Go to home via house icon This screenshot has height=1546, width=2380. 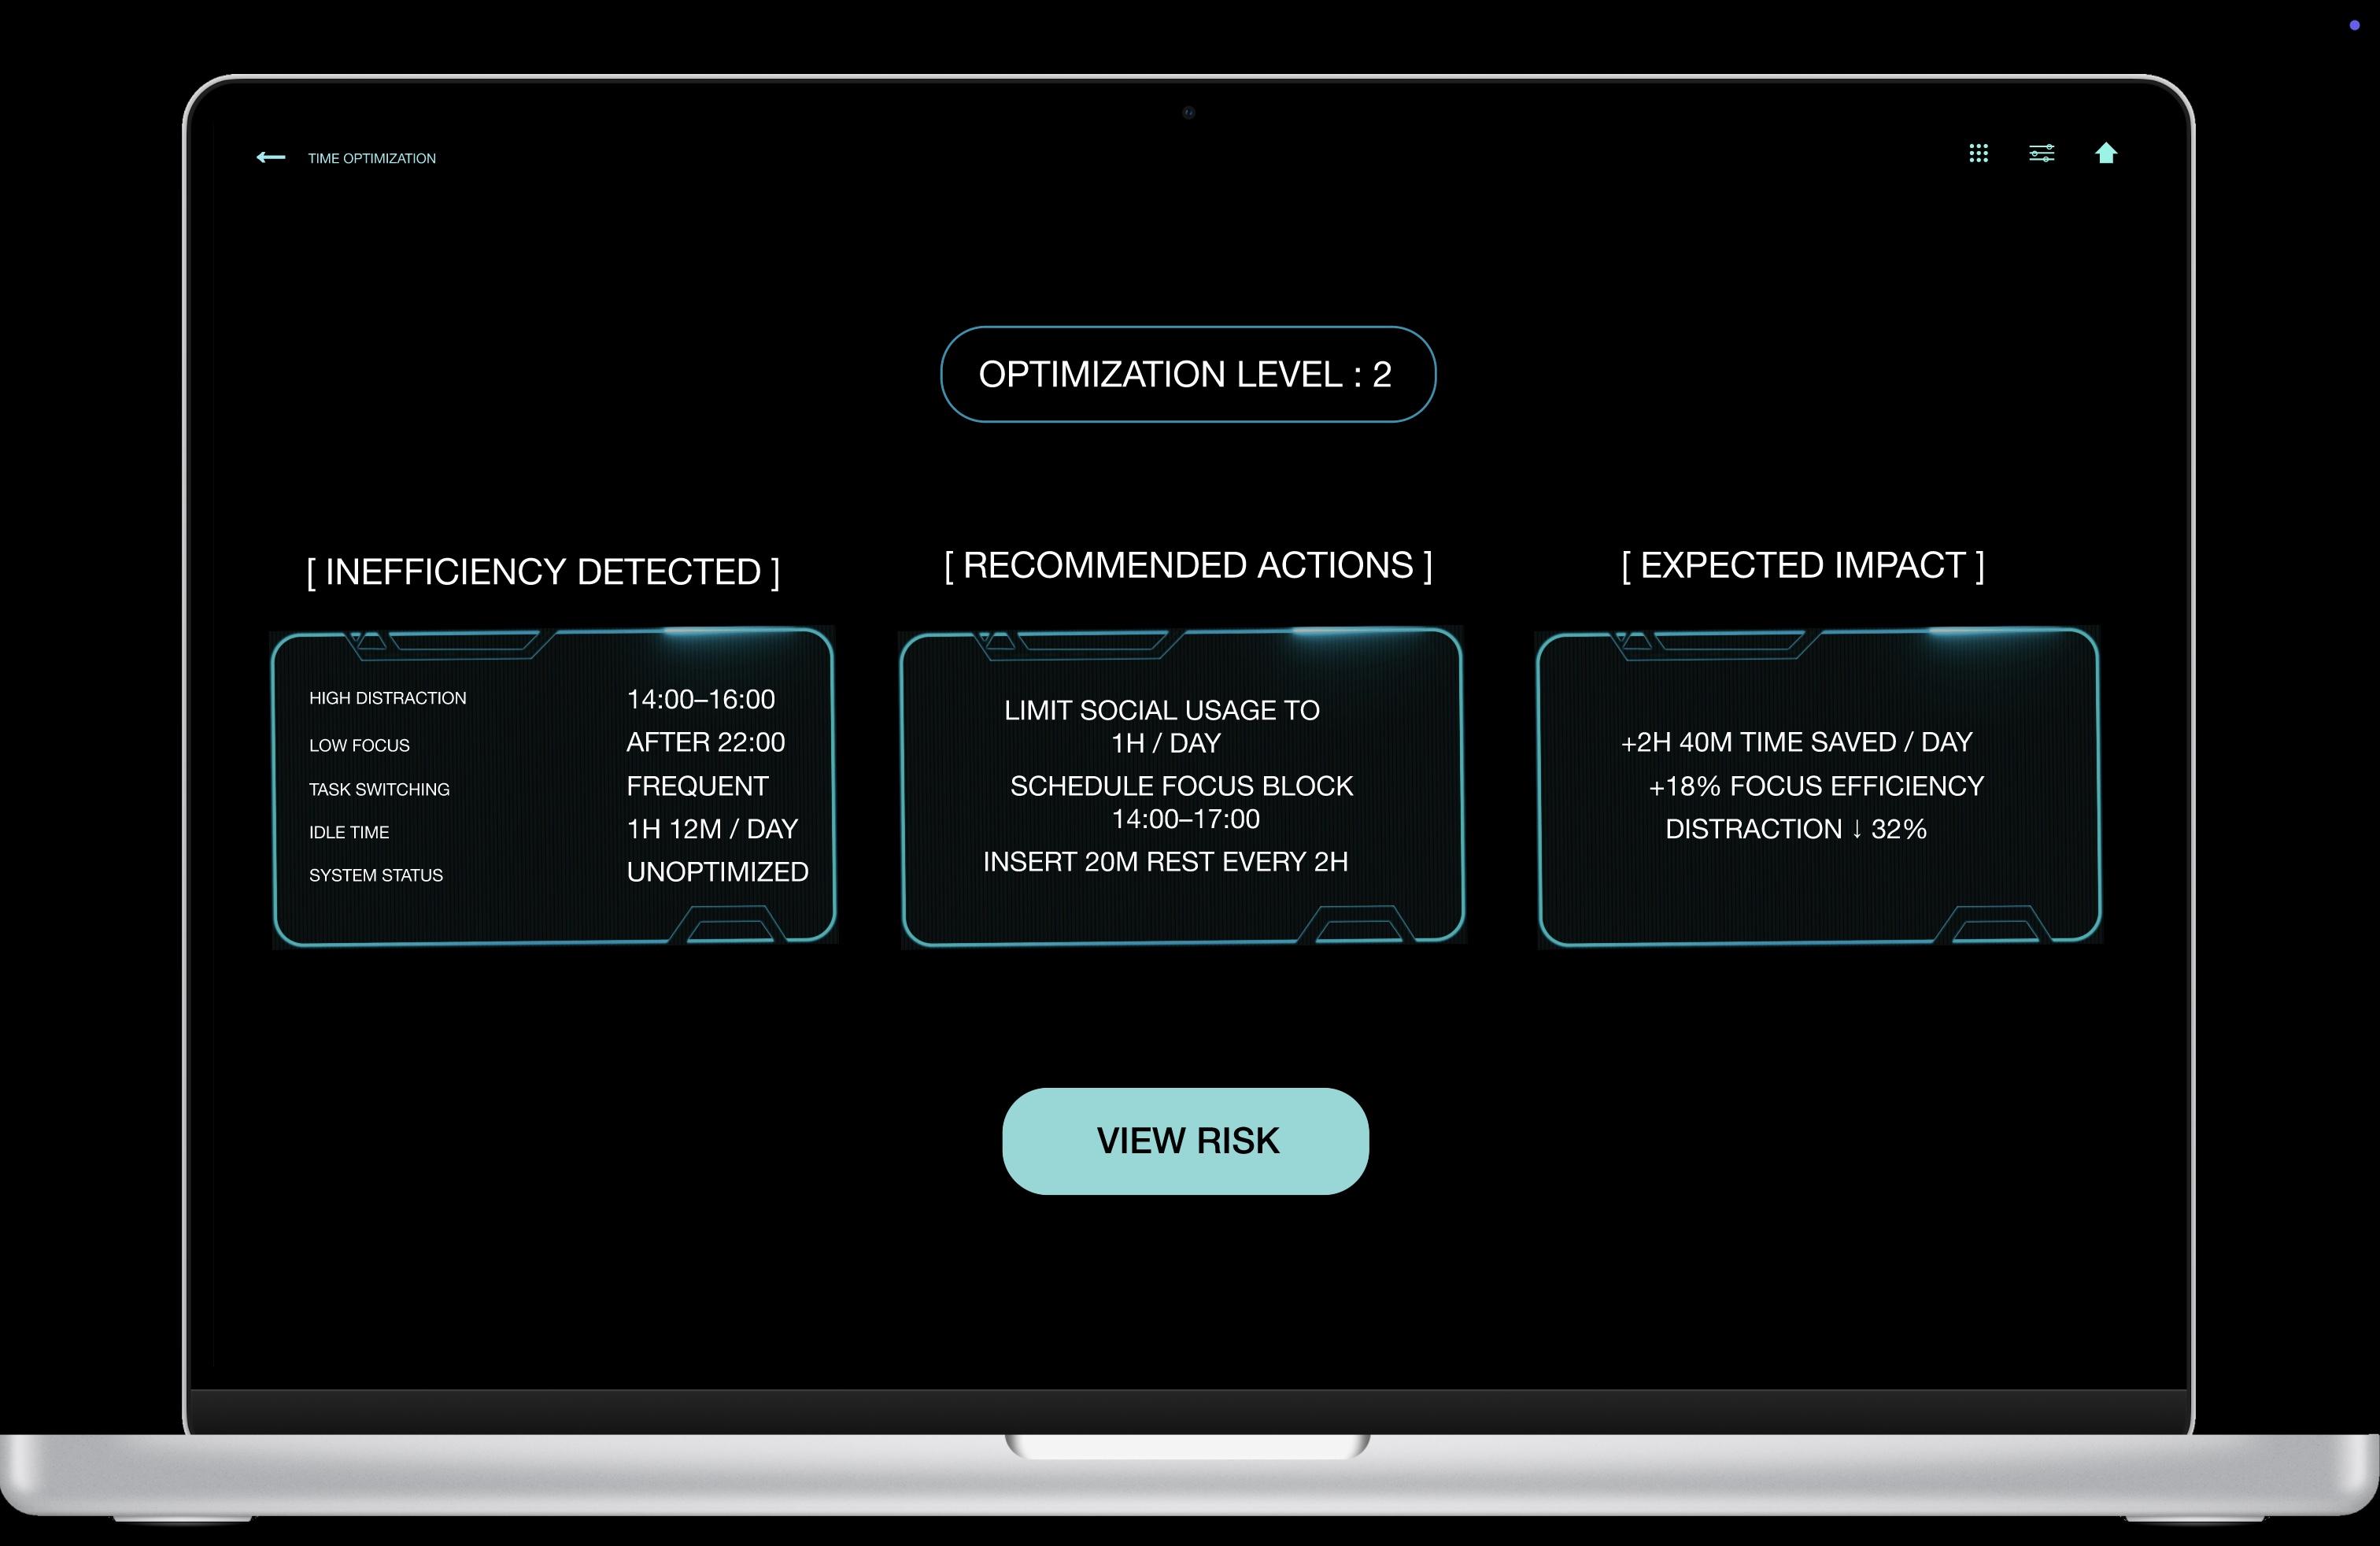[x=2106, y=152]
